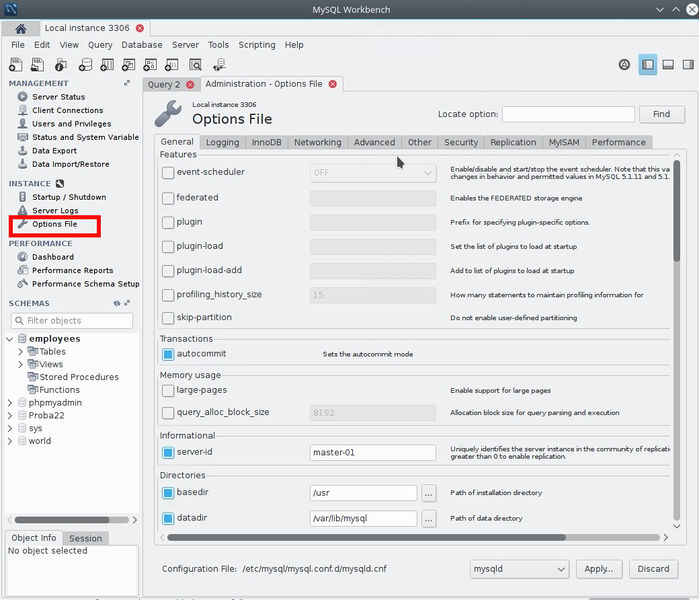
Task: Expand the Views node
Action: coord(20,365)
